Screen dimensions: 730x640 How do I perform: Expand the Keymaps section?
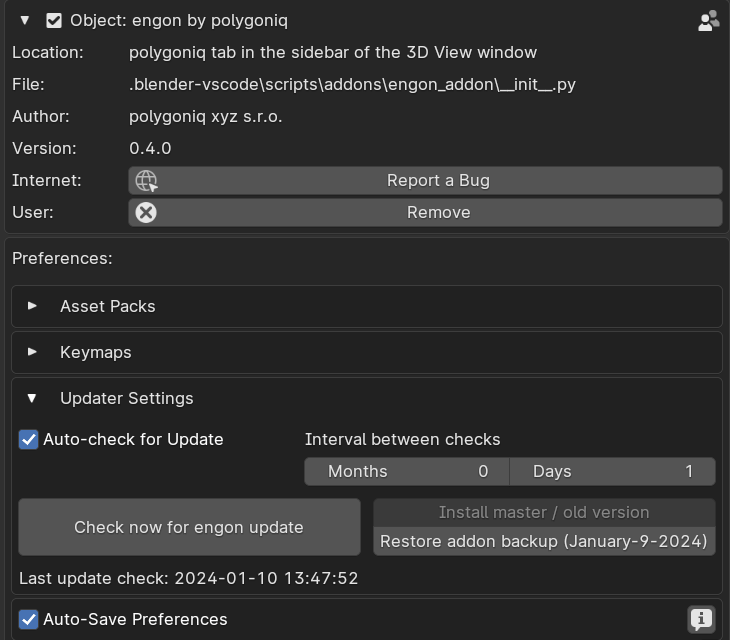(x=33, y=352)
